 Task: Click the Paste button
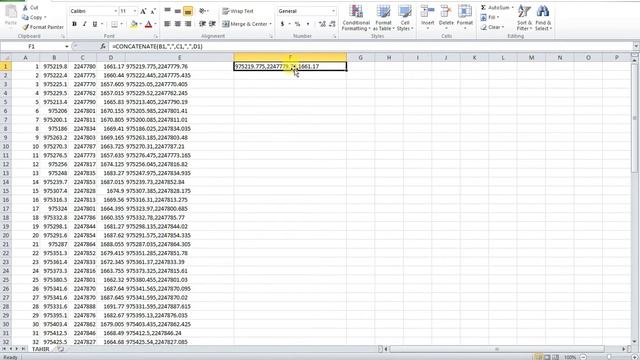[x=11, y=16]
